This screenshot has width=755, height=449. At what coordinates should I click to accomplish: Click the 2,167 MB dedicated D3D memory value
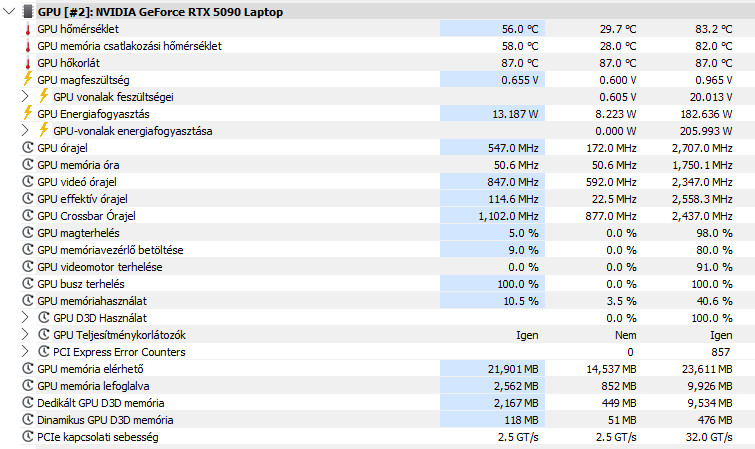point(516,403)
